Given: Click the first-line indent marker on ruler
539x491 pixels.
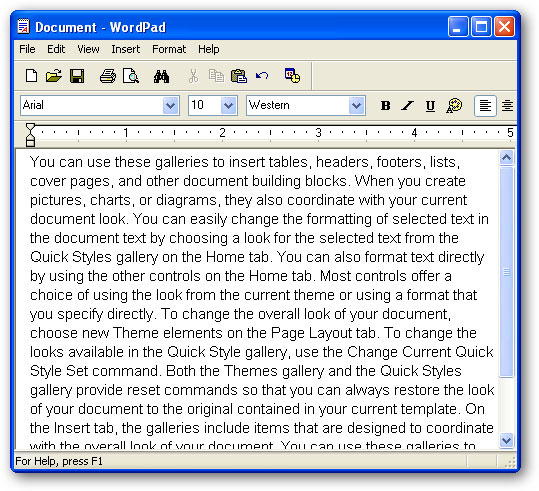Looking at the screenshot, I should 30,127.
